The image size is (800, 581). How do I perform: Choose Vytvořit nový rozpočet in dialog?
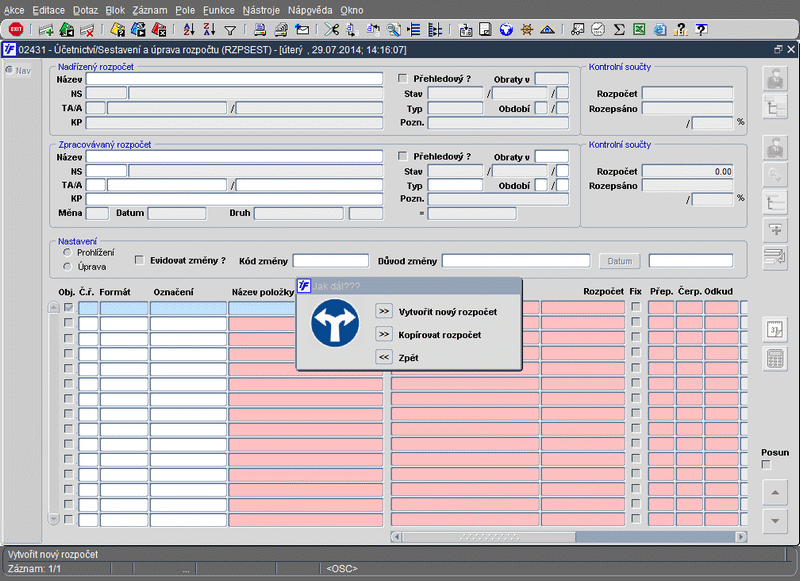click(x=384, y=312)
